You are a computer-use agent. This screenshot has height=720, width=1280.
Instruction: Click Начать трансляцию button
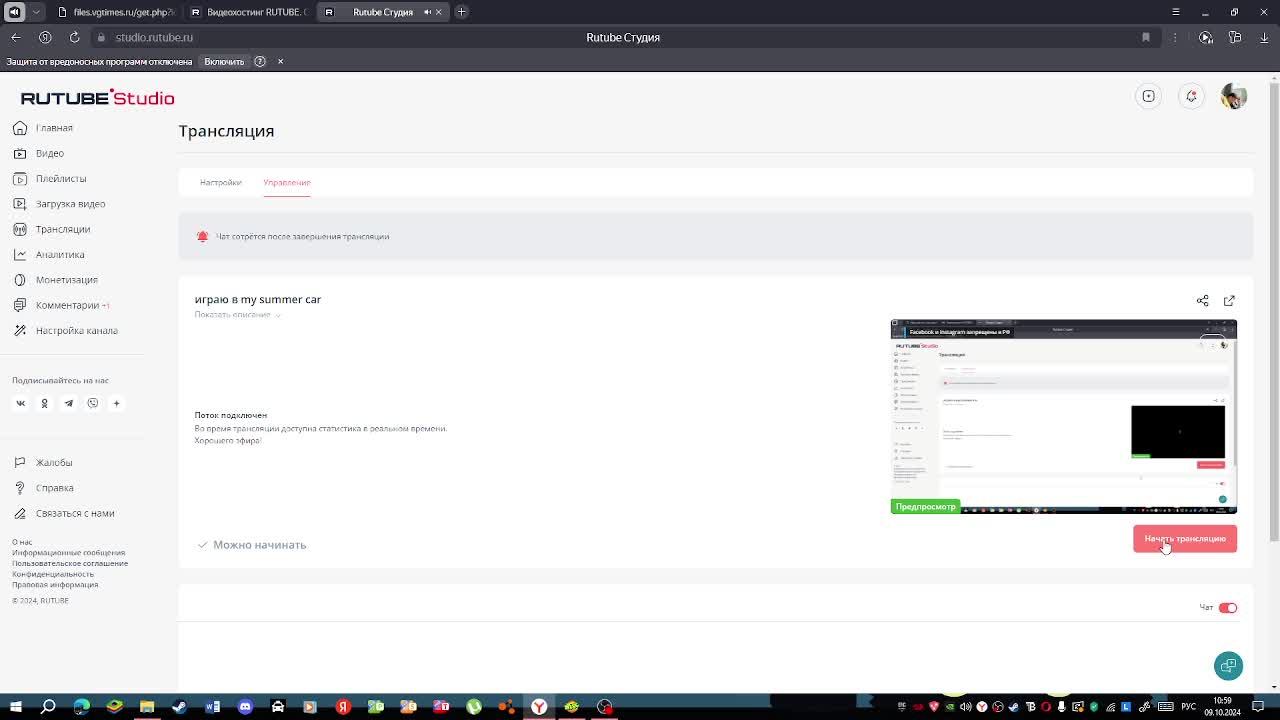coord(1185,539)
